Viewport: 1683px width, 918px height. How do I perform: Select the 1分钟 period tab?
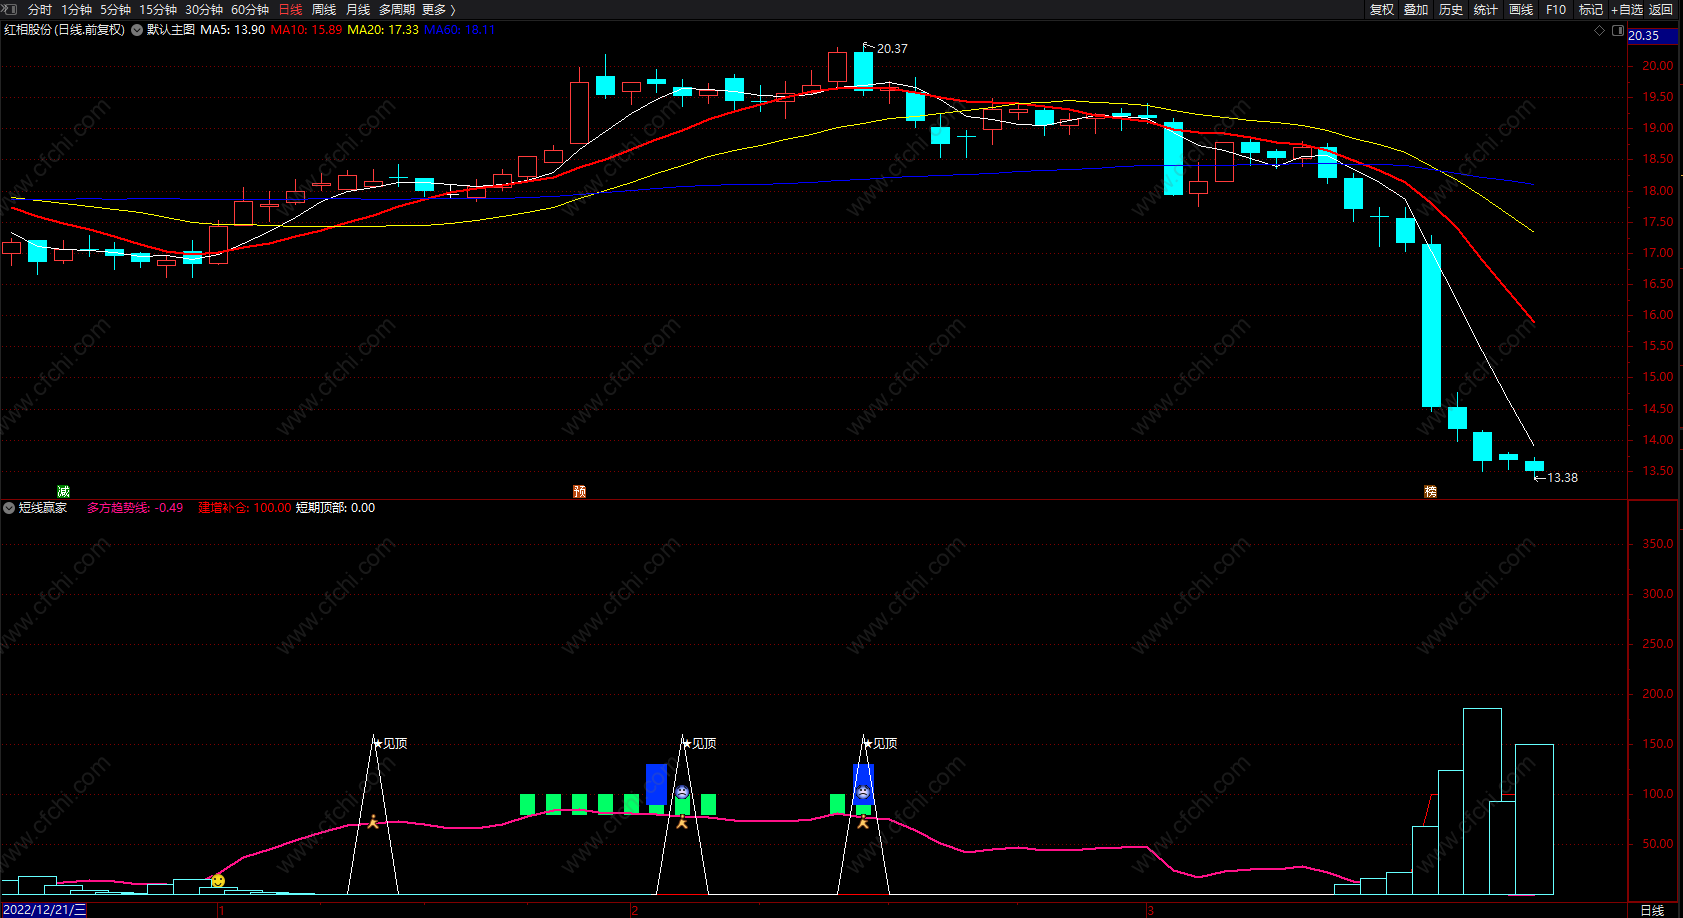tap(76, 10)
